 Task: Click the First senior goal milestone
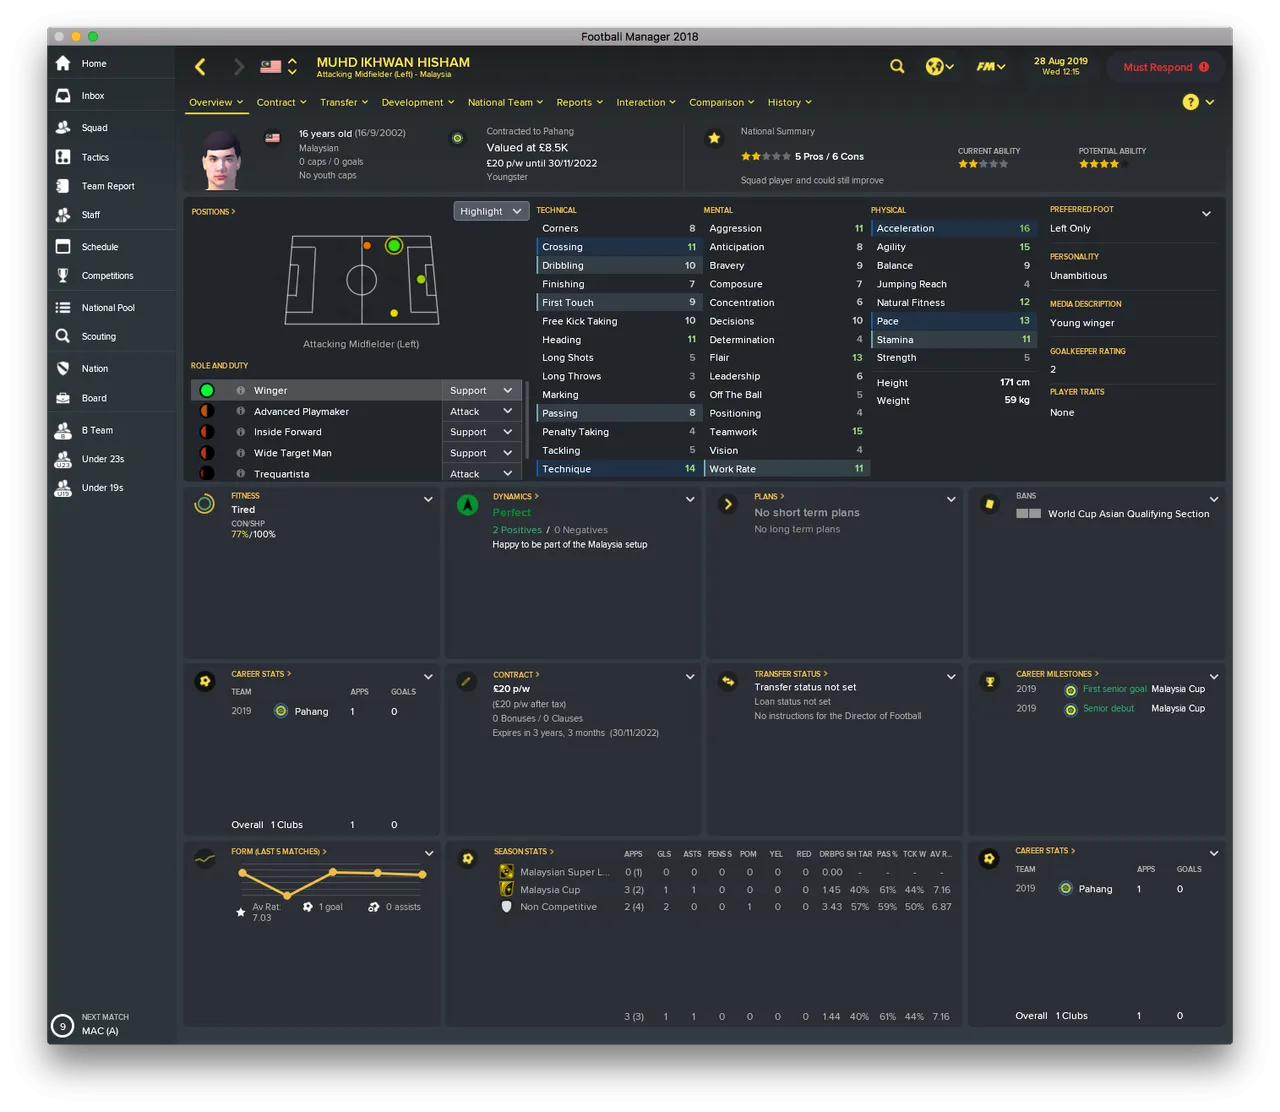click(x=1115, y=689)
